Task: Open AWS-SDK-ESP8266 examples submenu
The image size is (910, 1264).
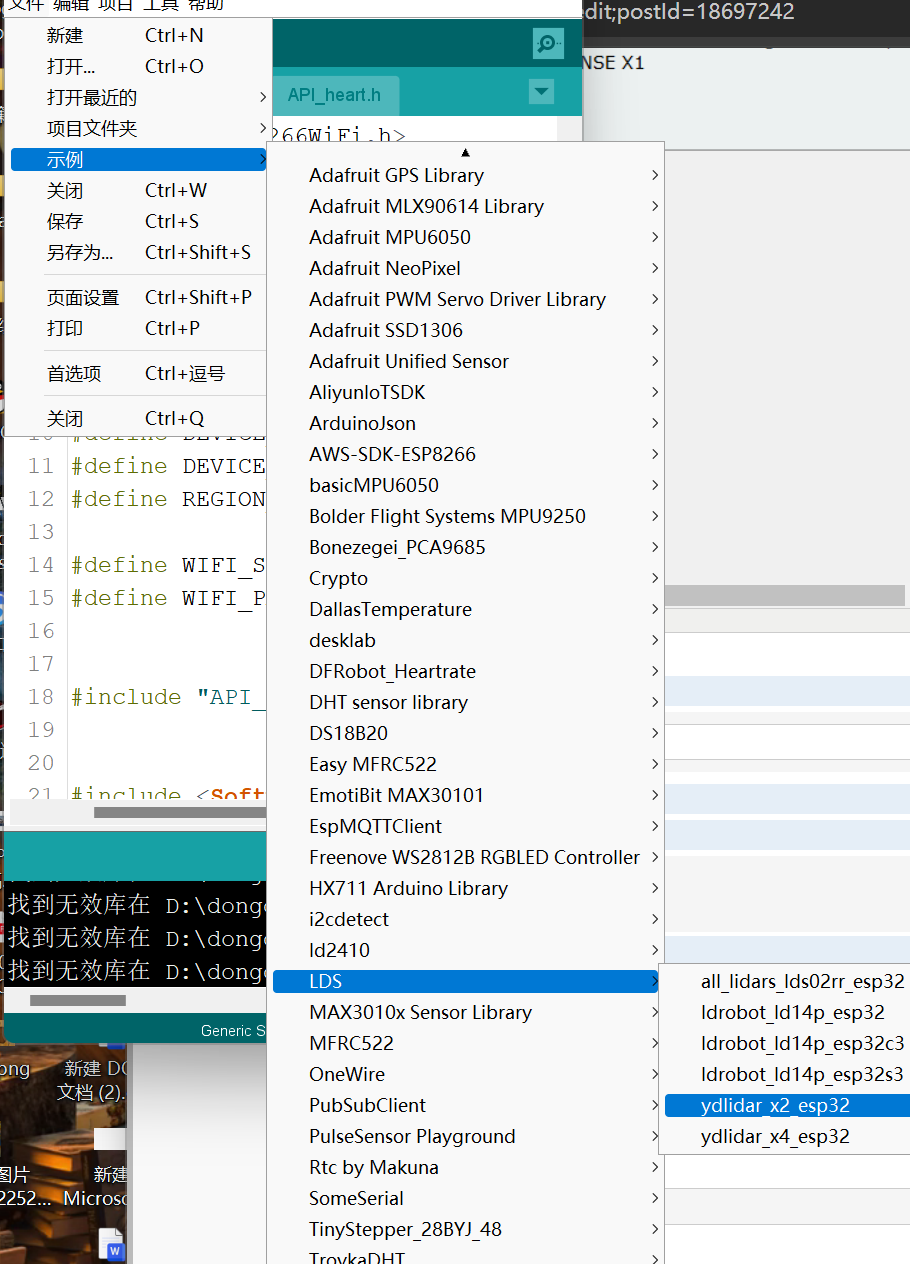Action: 465,455
